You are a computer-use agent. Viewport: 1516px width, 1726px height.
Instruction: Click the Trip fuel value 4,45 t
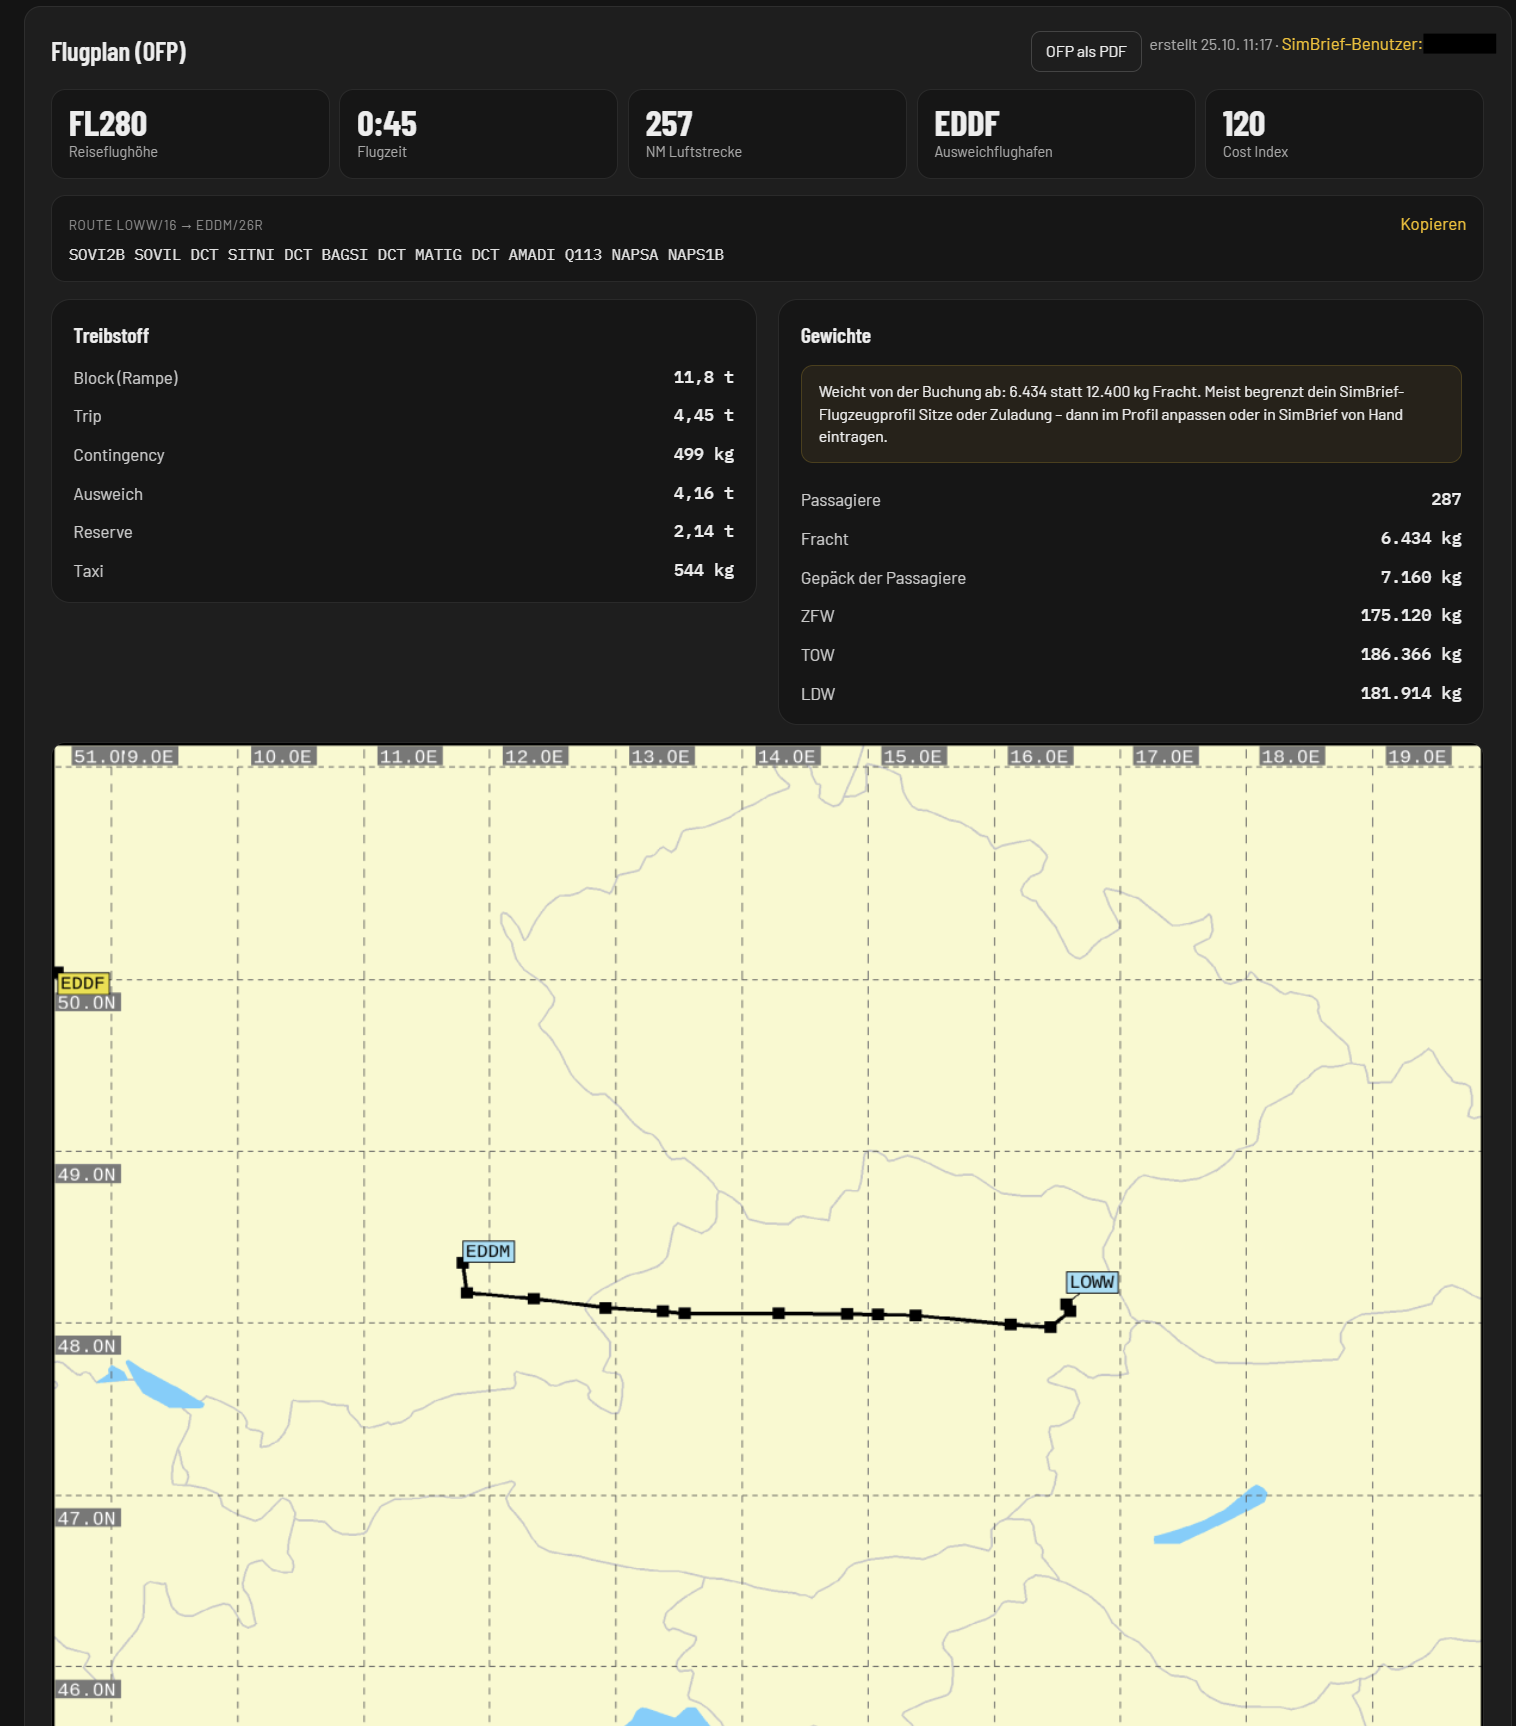click(x=704, y=416)
